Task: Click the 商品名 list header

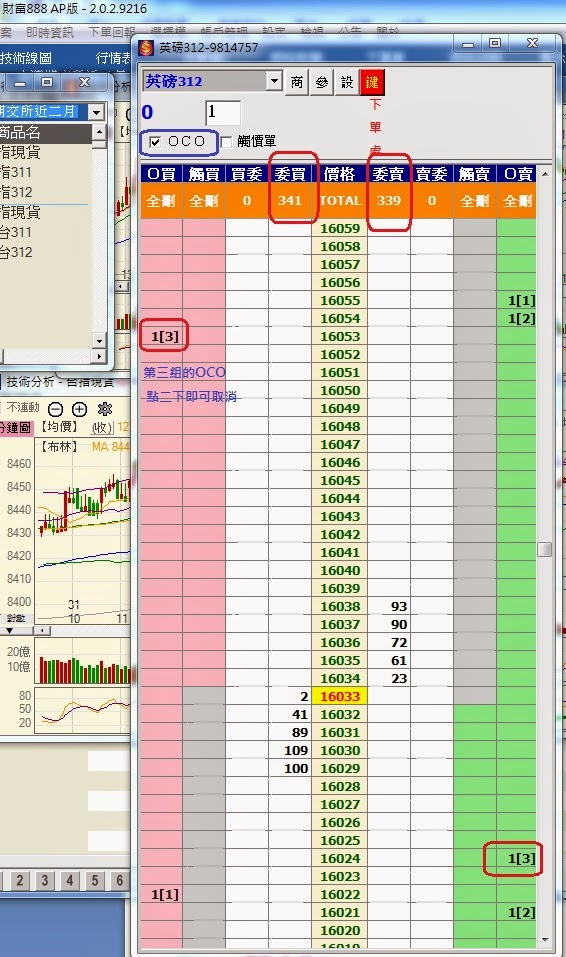Action: [x=46, y=132]
